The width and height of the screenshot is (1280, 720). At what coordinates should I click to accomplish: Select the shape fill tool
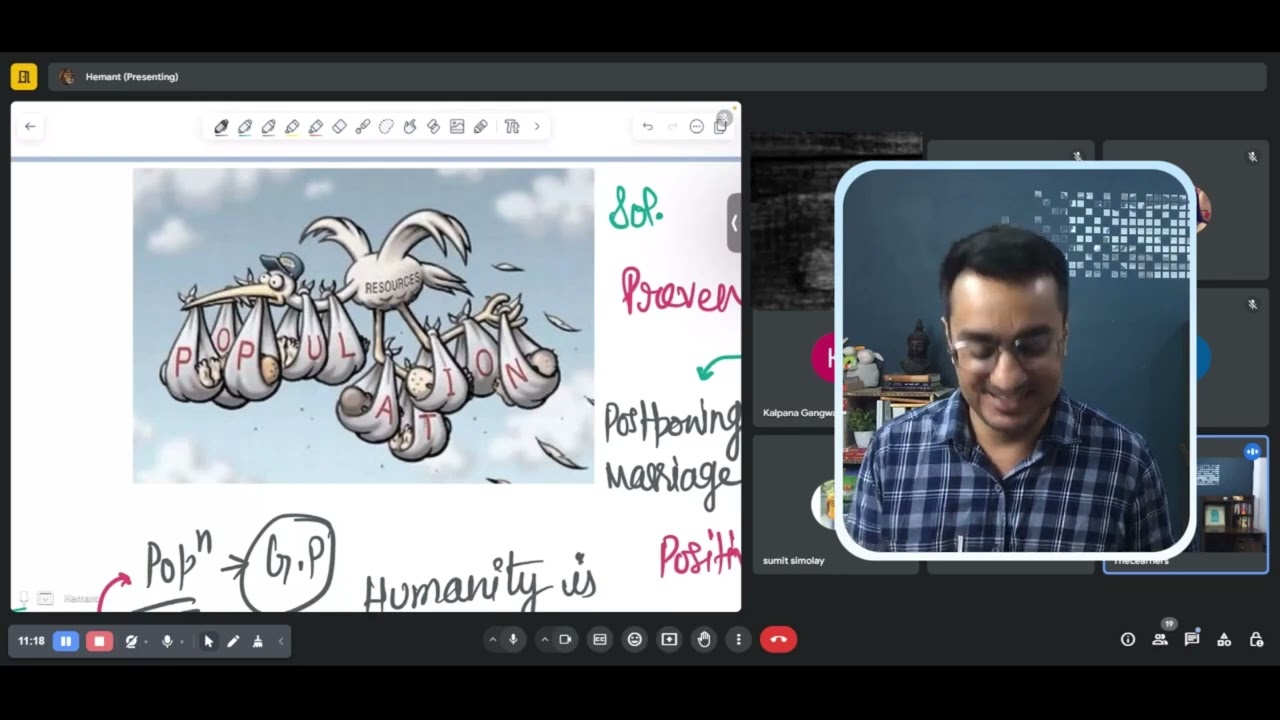coord(433,126)
